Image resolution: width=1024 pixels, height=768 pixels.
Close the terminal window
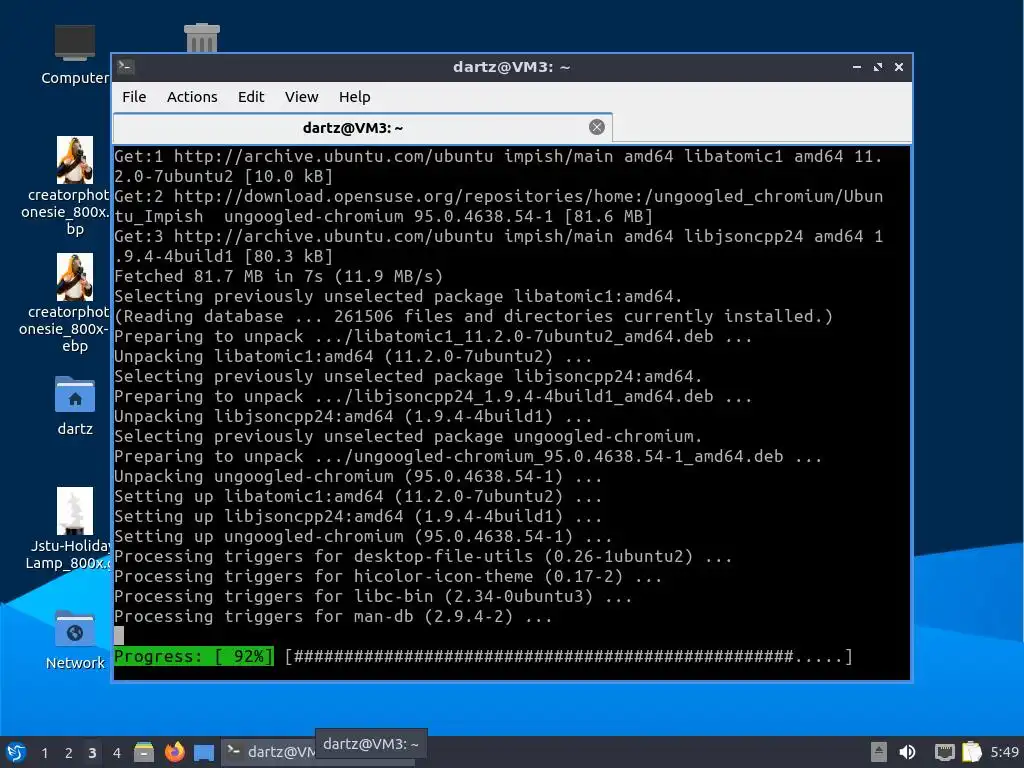(x=899, y=67)
